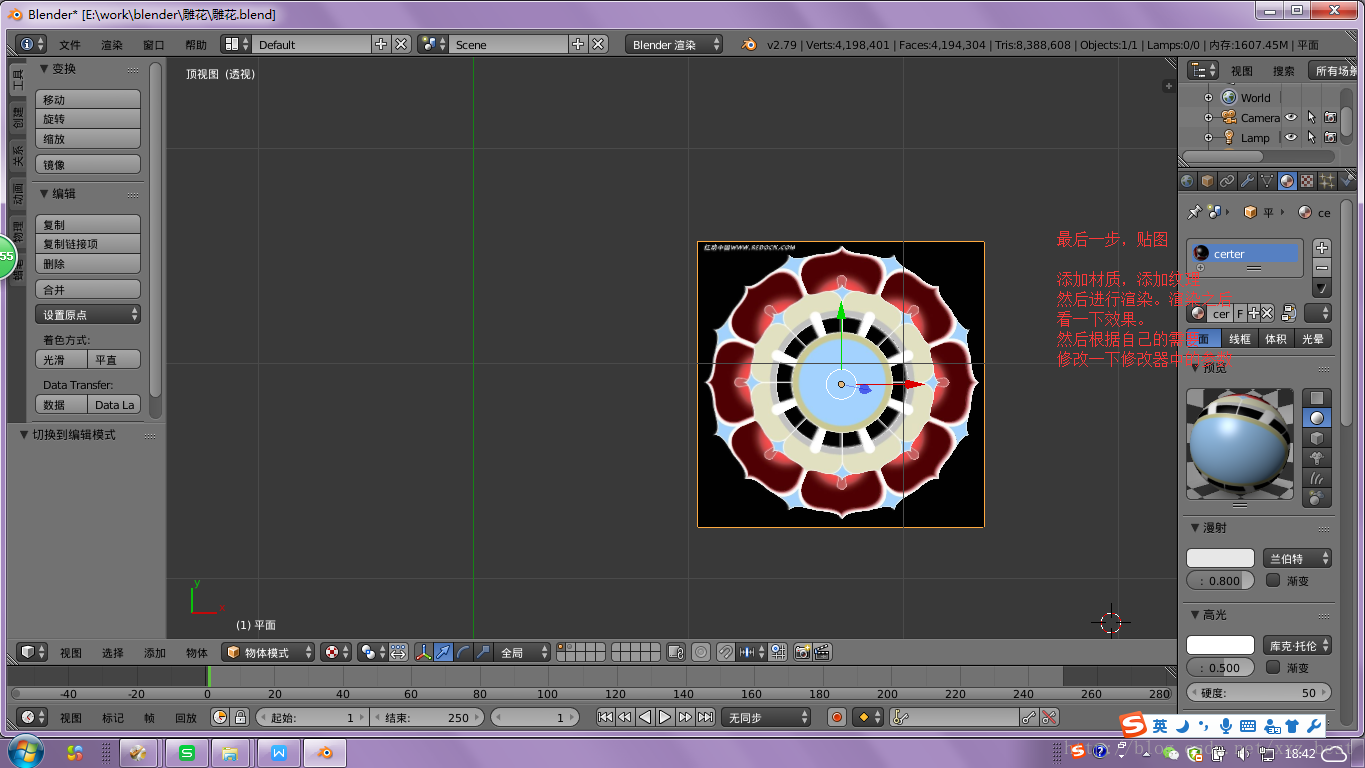Viewport: 1365px width, 768px height.
Task: Open the Window menu in the header
Action: [153, 45]
